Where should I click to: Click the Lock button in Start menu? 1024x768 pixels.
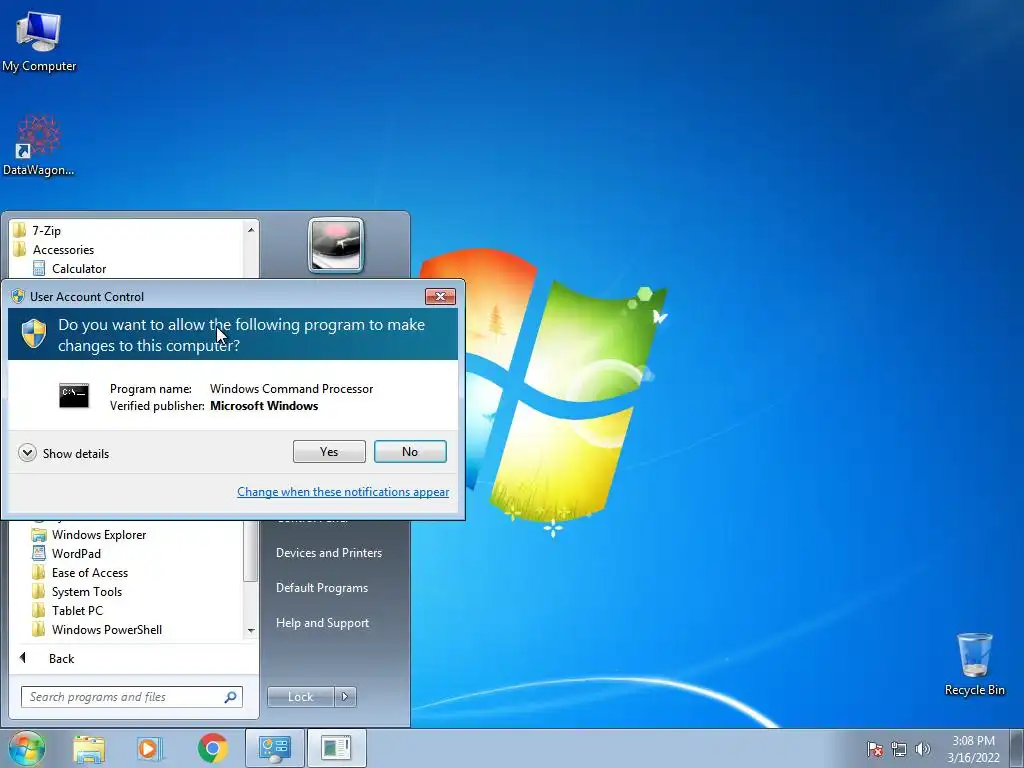(x=300, y=697)
